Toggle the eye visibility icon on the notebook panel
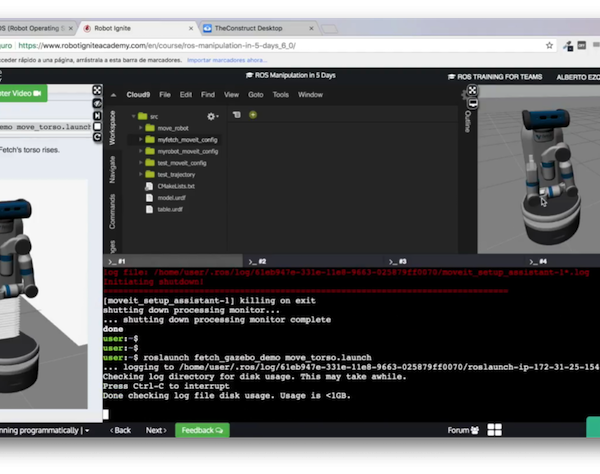The height and width of the screenshot is (474, 600). pos(97,103)
